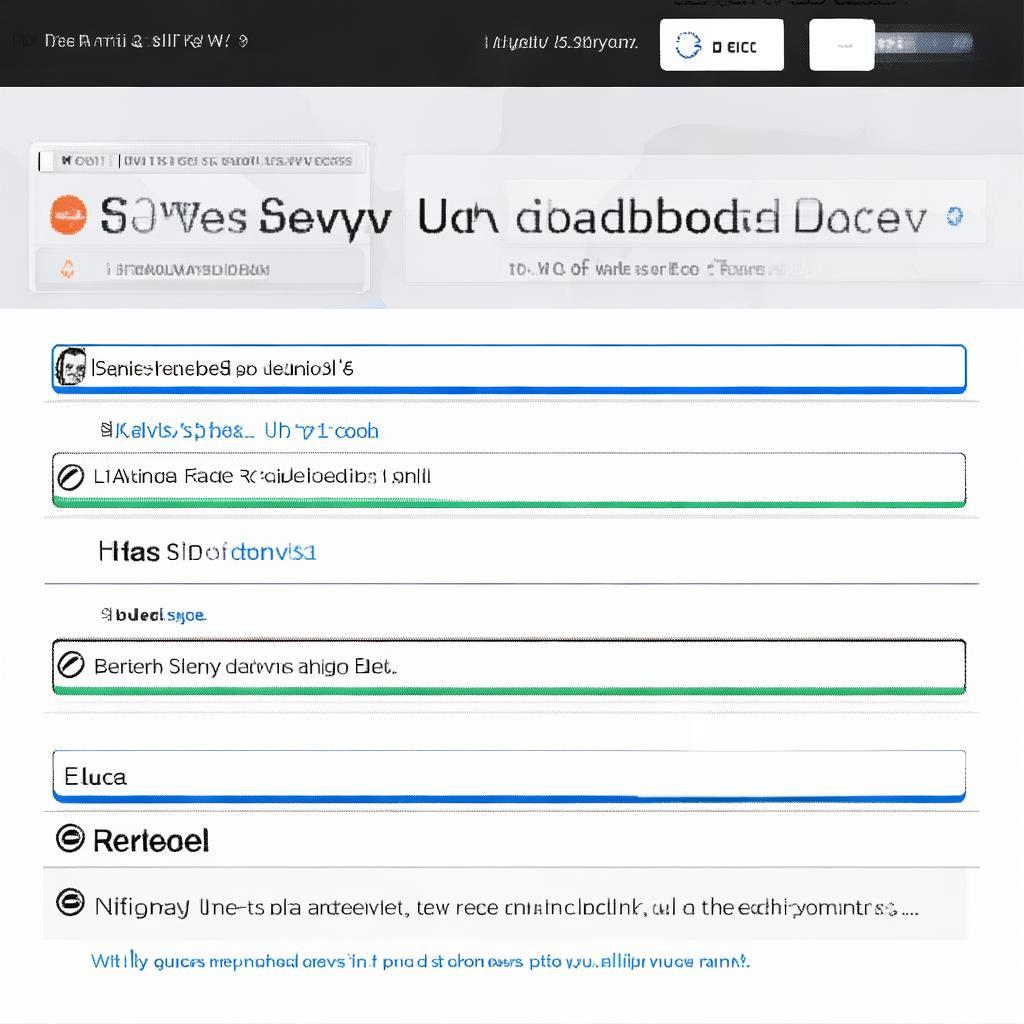Select the 'Berierh Sleny darwvis ahigo' field
The height and width of the screenshot is (1024, 1024).
point(509,667)
